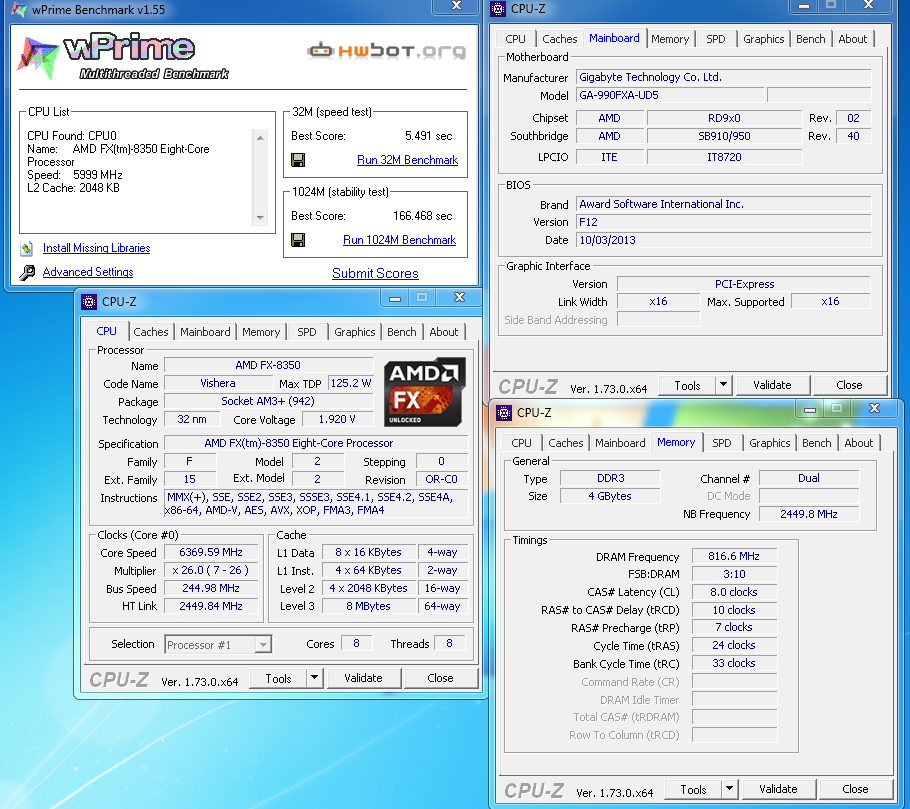Open Mainboard tab in Memory window
This screenshot has height=809, width=910.
pos(620,443)
